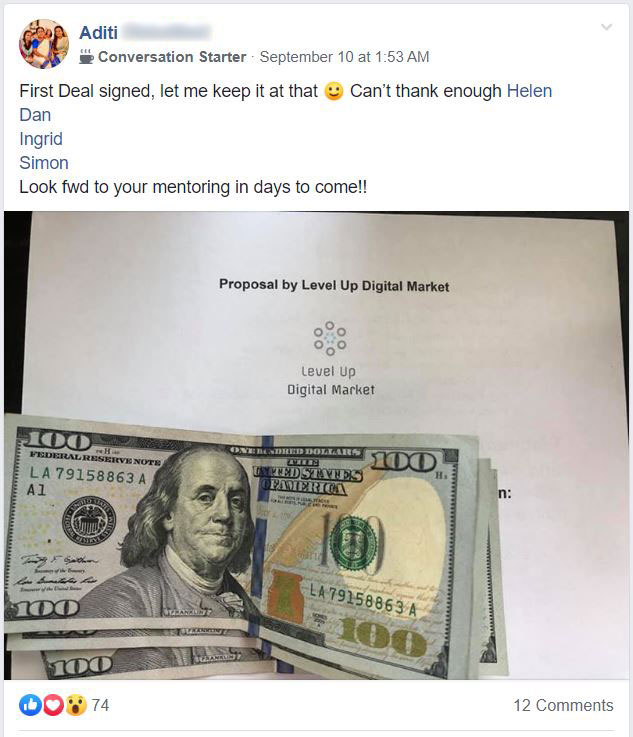Viewport: 633px width, 737px height.
Task: Click Aditi's profile picture
Action: 44,44
